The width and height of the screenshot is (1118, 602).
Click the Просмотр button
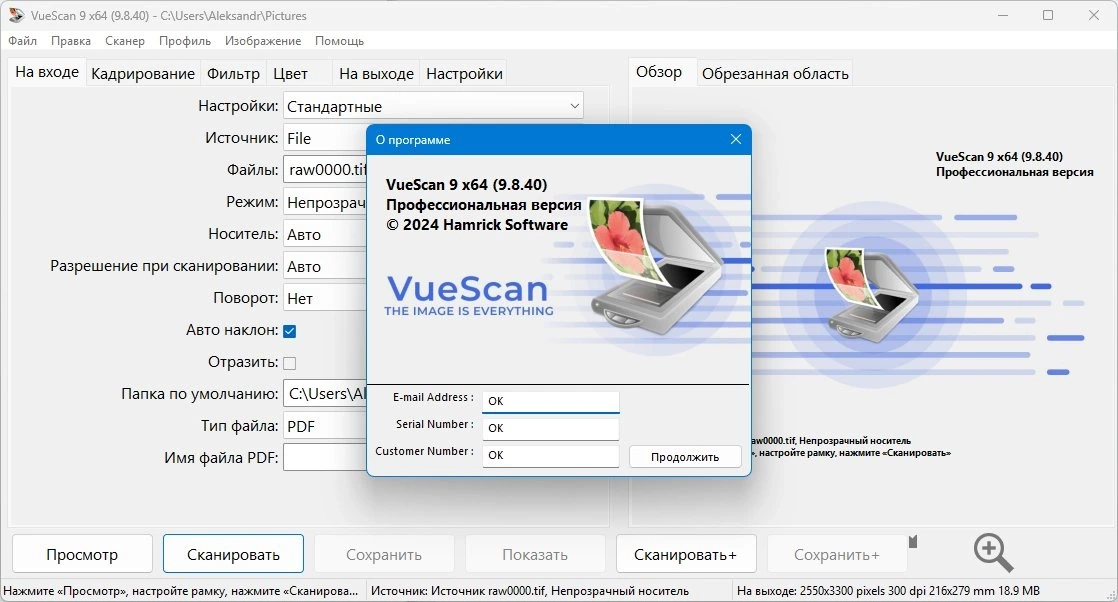82,554
